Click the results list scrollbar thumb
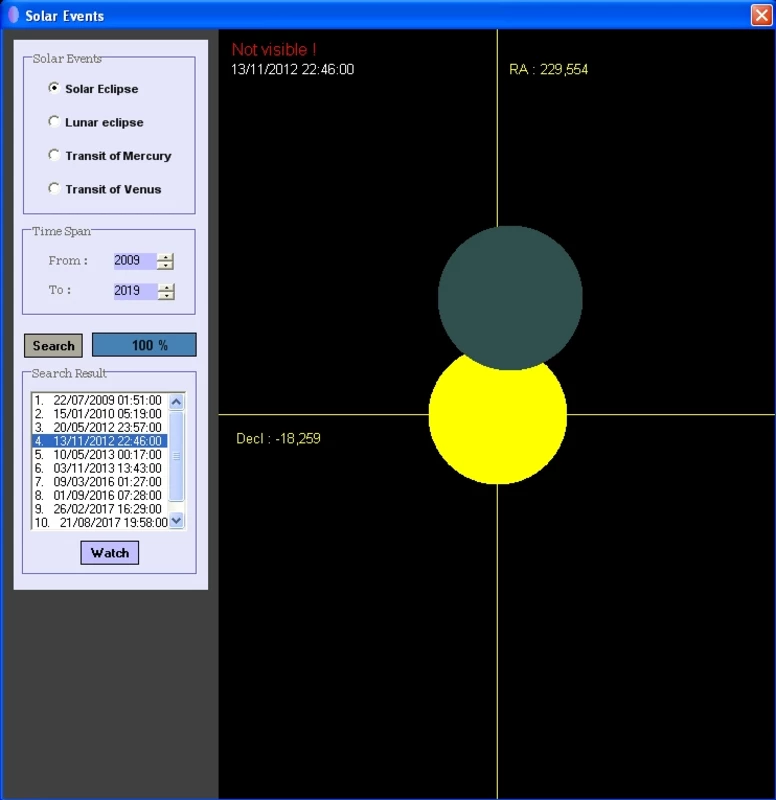Viewport: 776px width, 800px height. (x=177, y=456)
